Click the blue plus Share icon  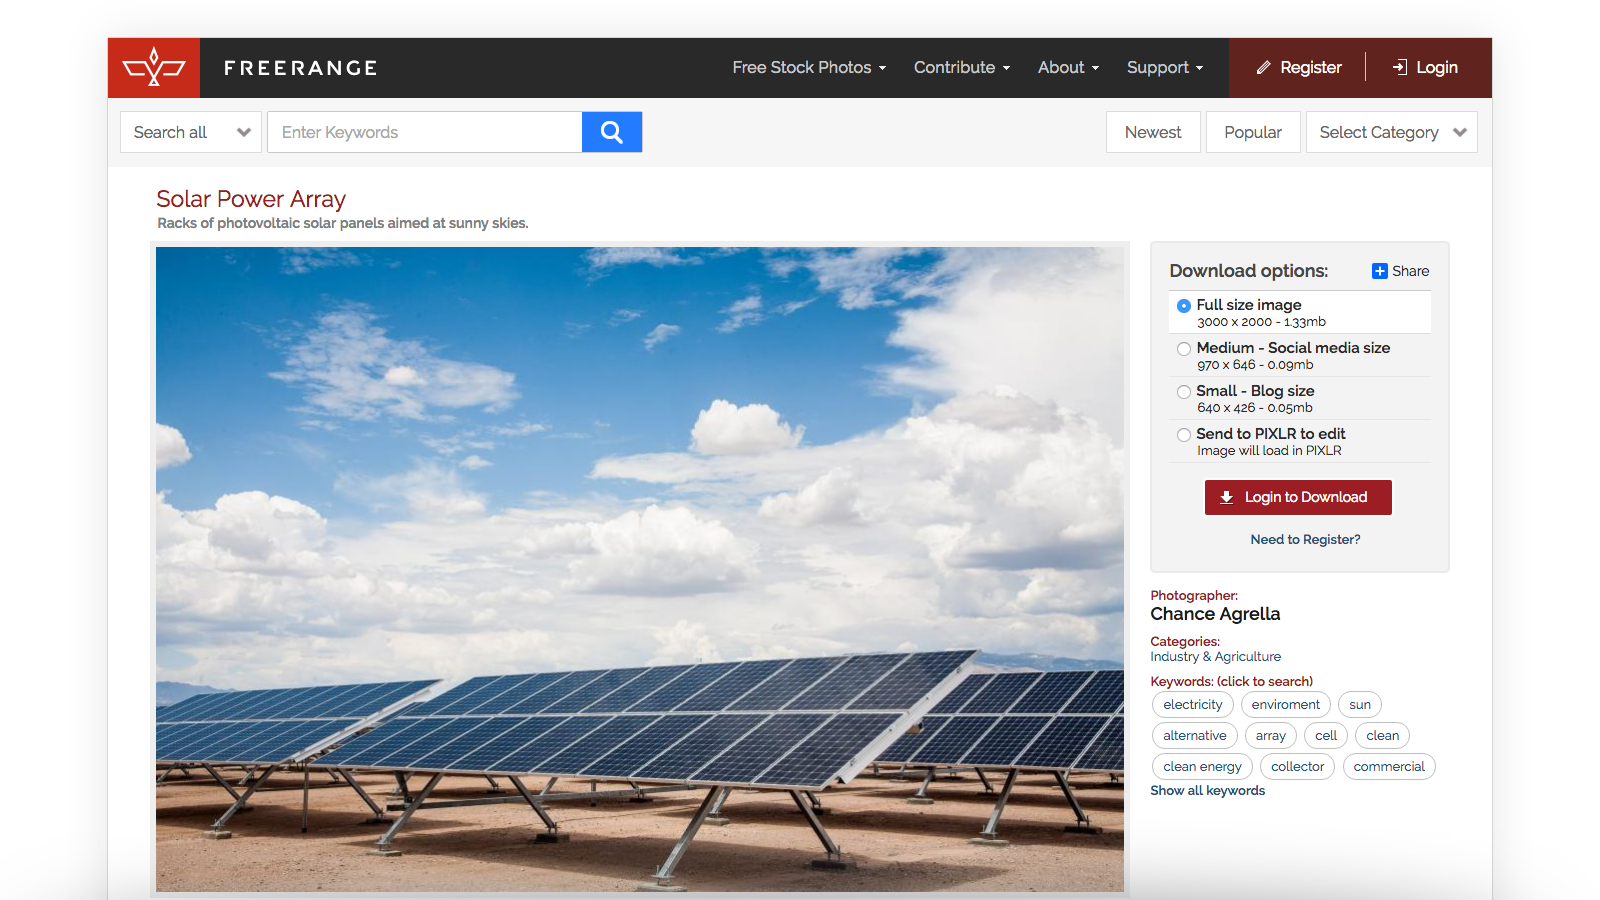point(1380,271)
